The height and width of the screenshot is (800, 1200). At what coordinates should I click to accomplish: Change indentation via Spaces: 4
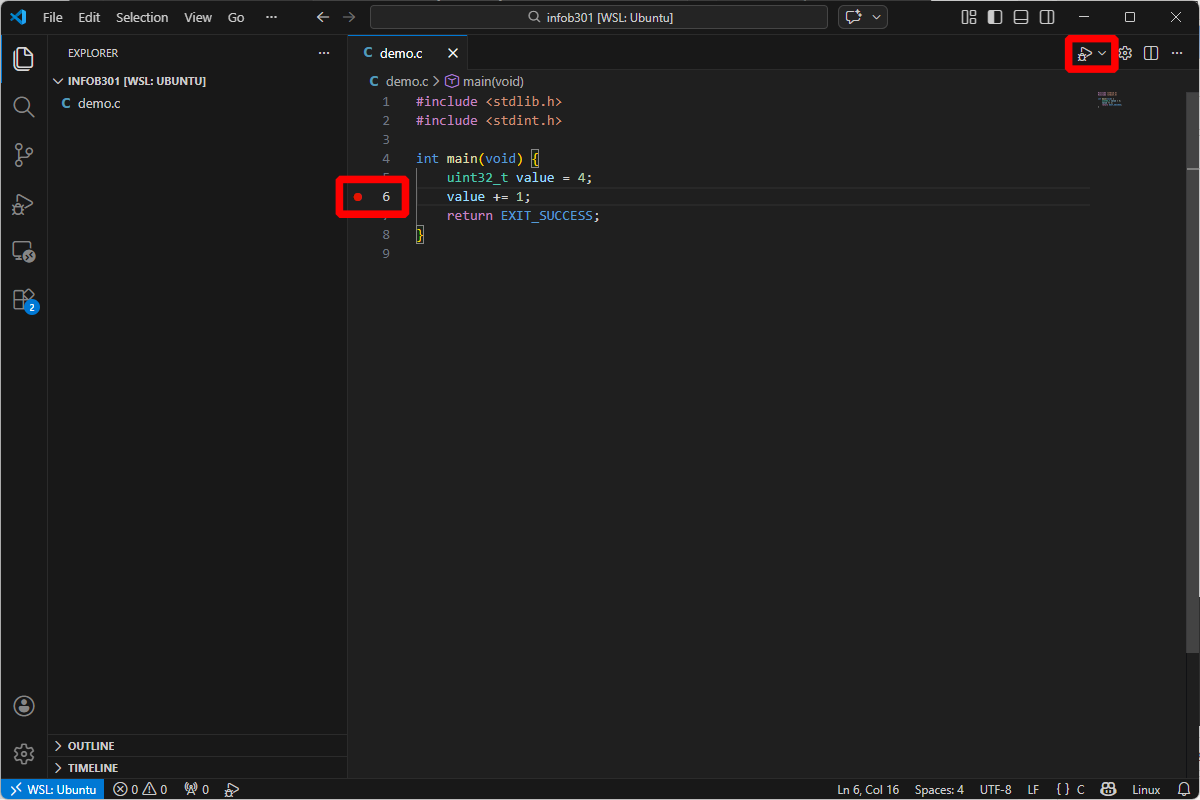coord(938,789)
